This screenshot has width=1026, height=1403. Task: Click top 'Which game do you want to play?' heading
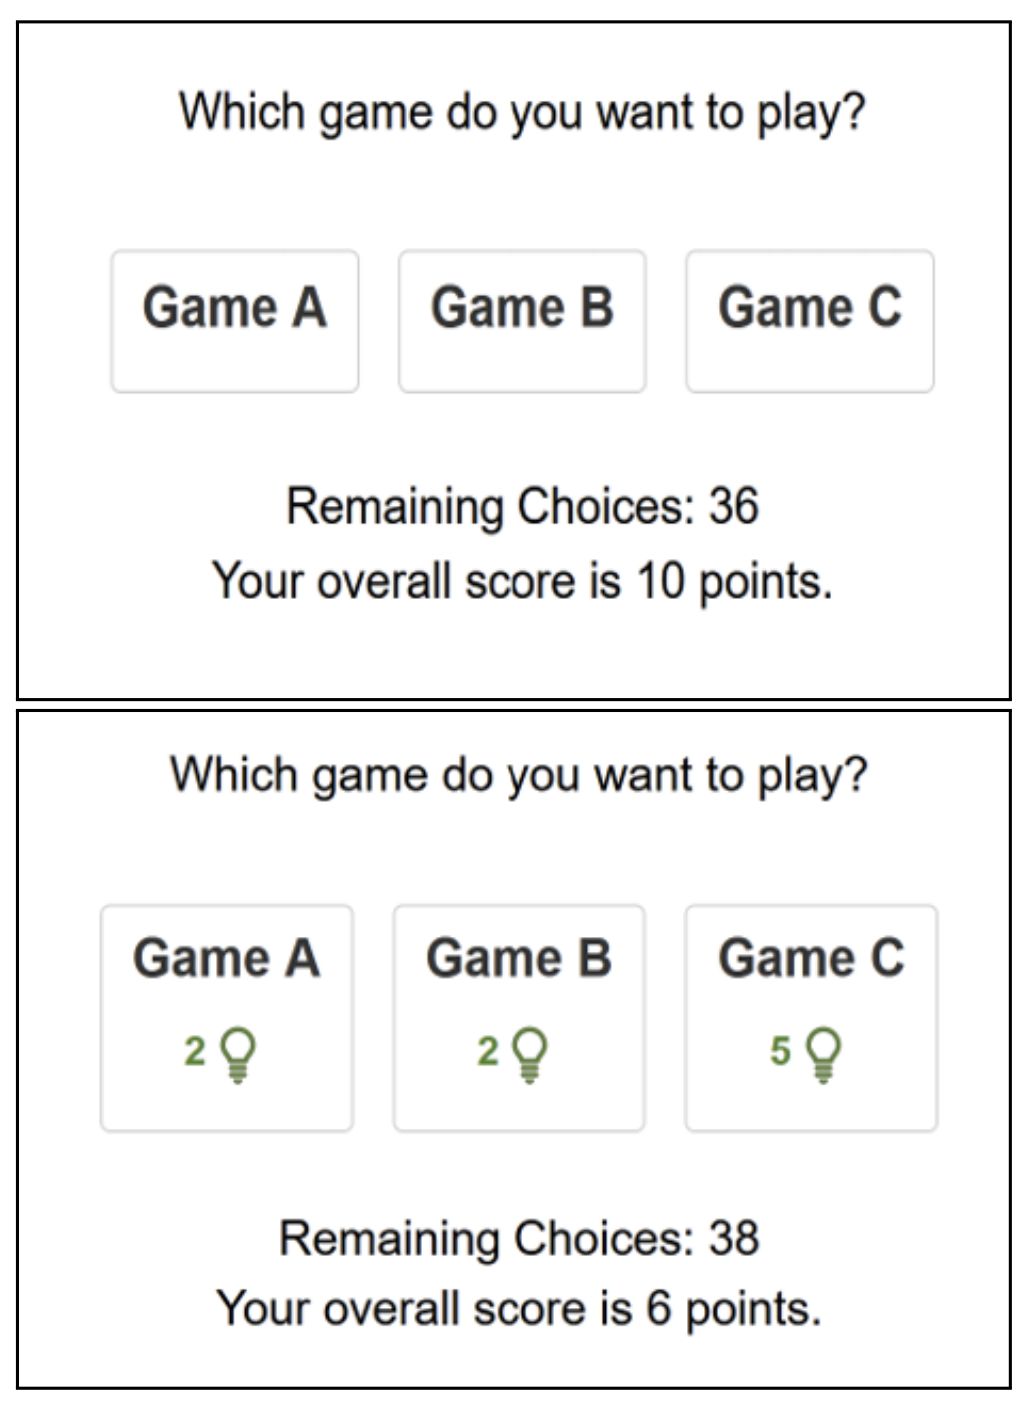coord(522,112)
